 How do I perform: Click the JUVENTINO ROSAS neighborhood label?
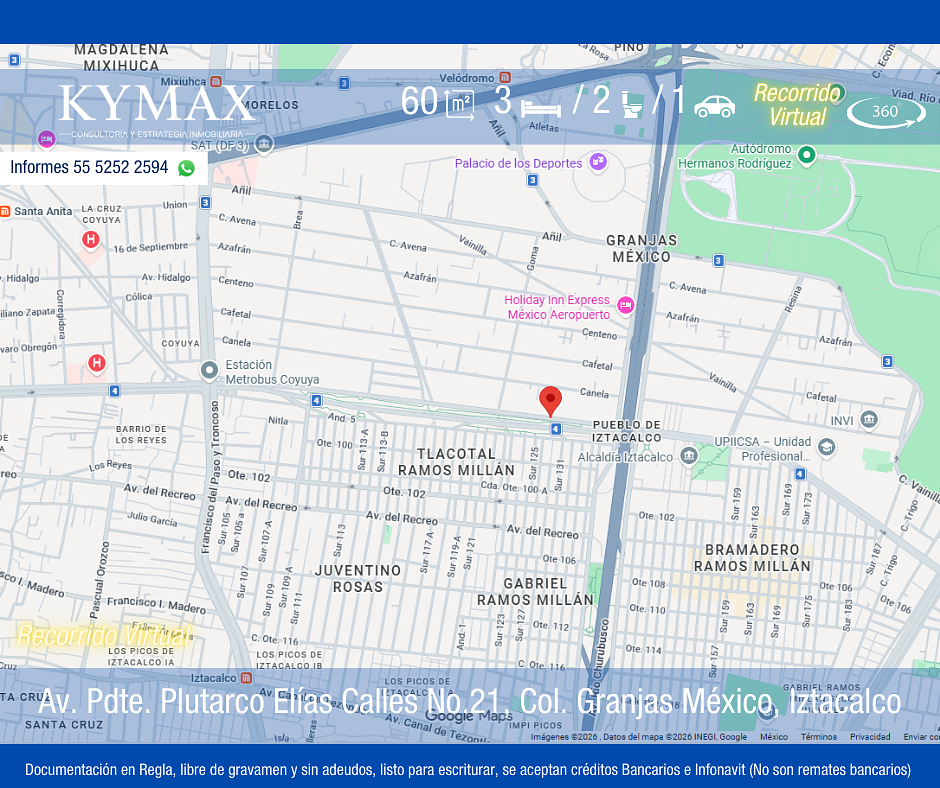coord(358,578)
